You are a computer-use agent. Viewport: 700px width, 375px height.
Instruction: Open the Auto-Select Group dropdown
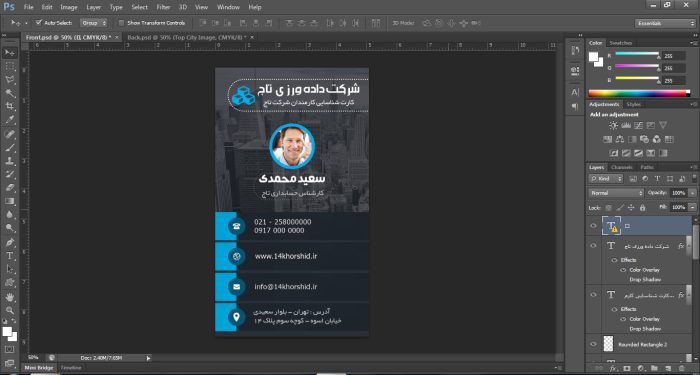[94, 23]
